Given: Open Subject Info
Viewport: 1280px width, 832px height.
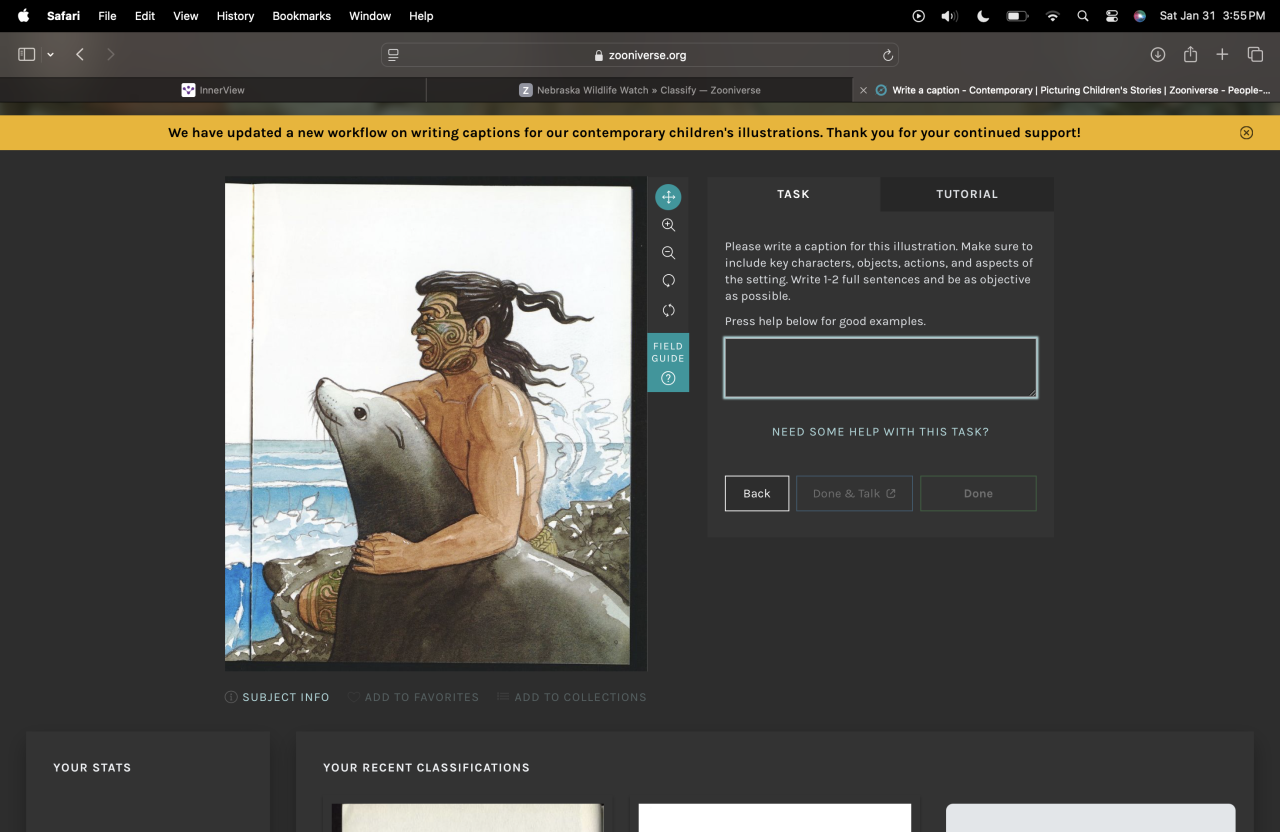Looking at the screenshot, I should [277, 697].
